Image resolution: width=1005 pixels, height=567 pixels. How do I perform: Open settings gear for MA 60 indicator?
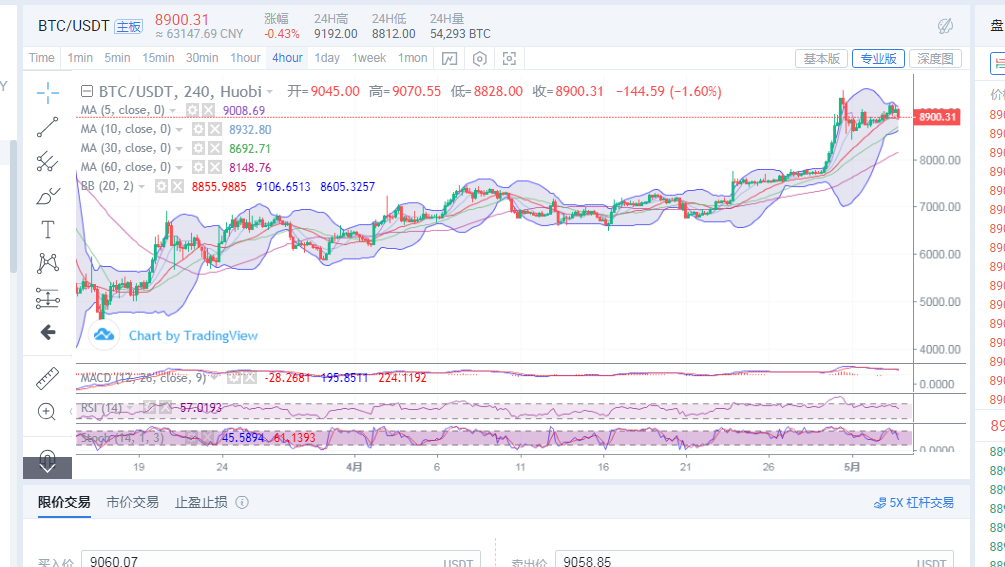(x=199, y=167)
